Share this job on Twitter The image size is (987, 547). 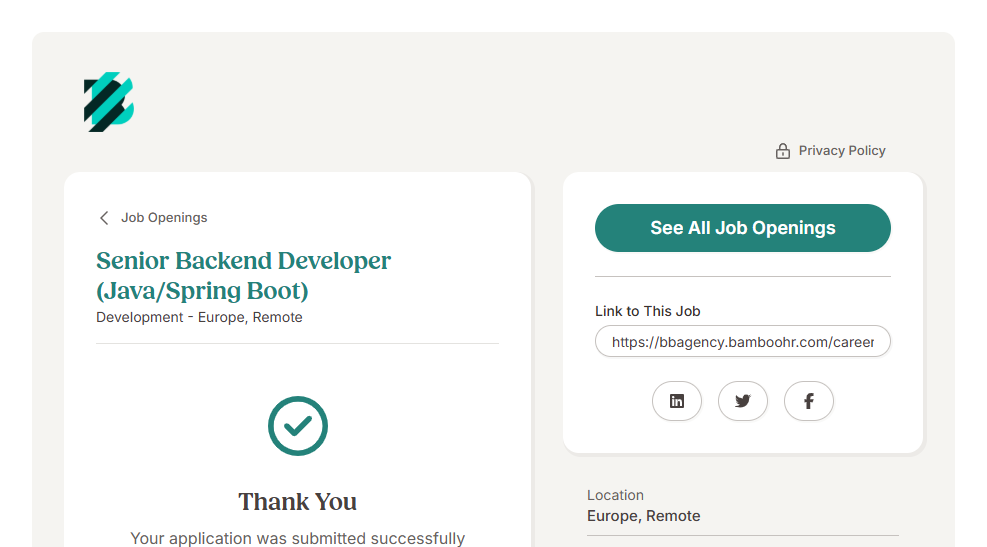click(x=743, y=401)
